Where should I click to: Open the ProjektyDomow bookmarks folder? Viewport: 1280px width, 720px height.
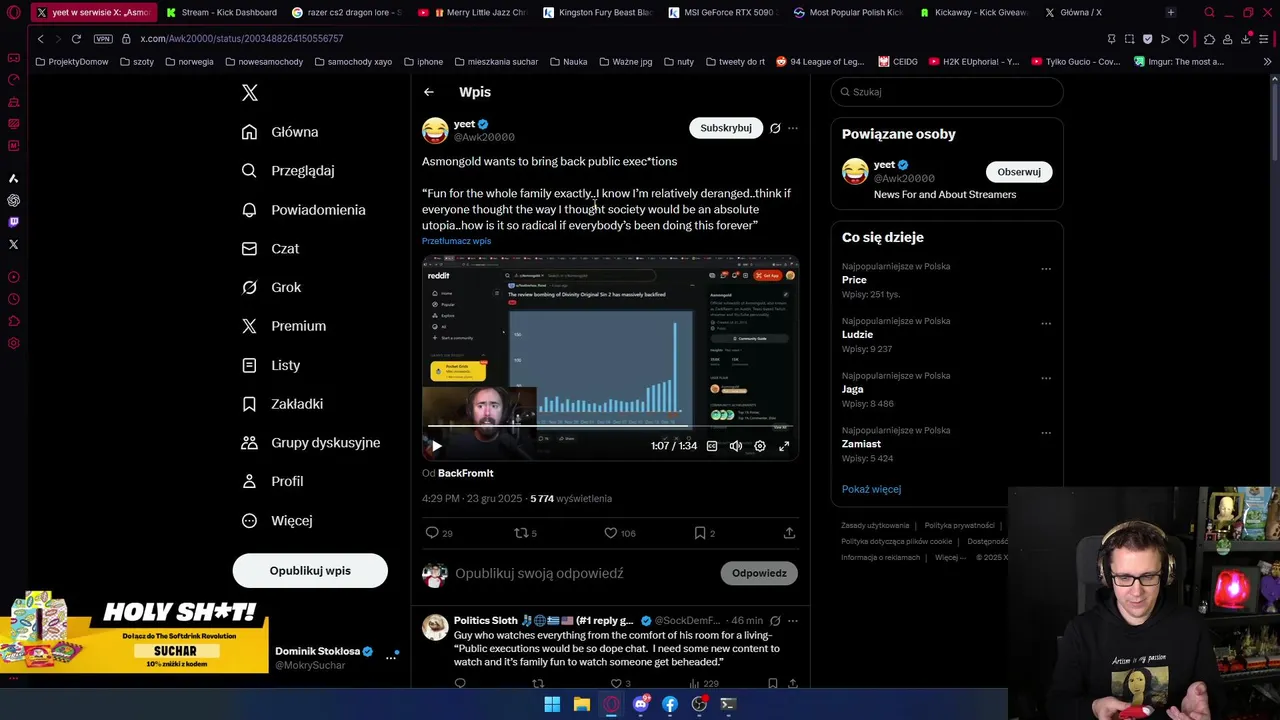point(72,62)
